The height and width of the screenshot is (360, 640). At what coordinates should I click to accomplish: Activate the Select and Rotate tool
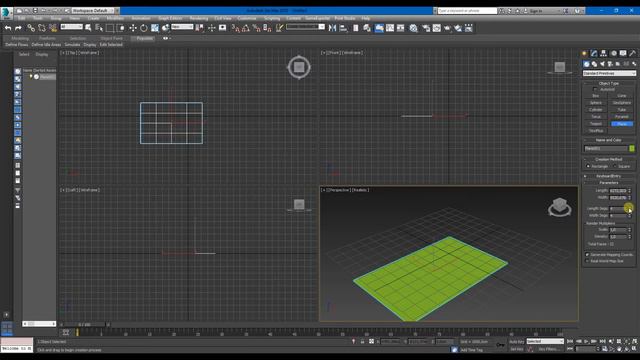(144, 28)
